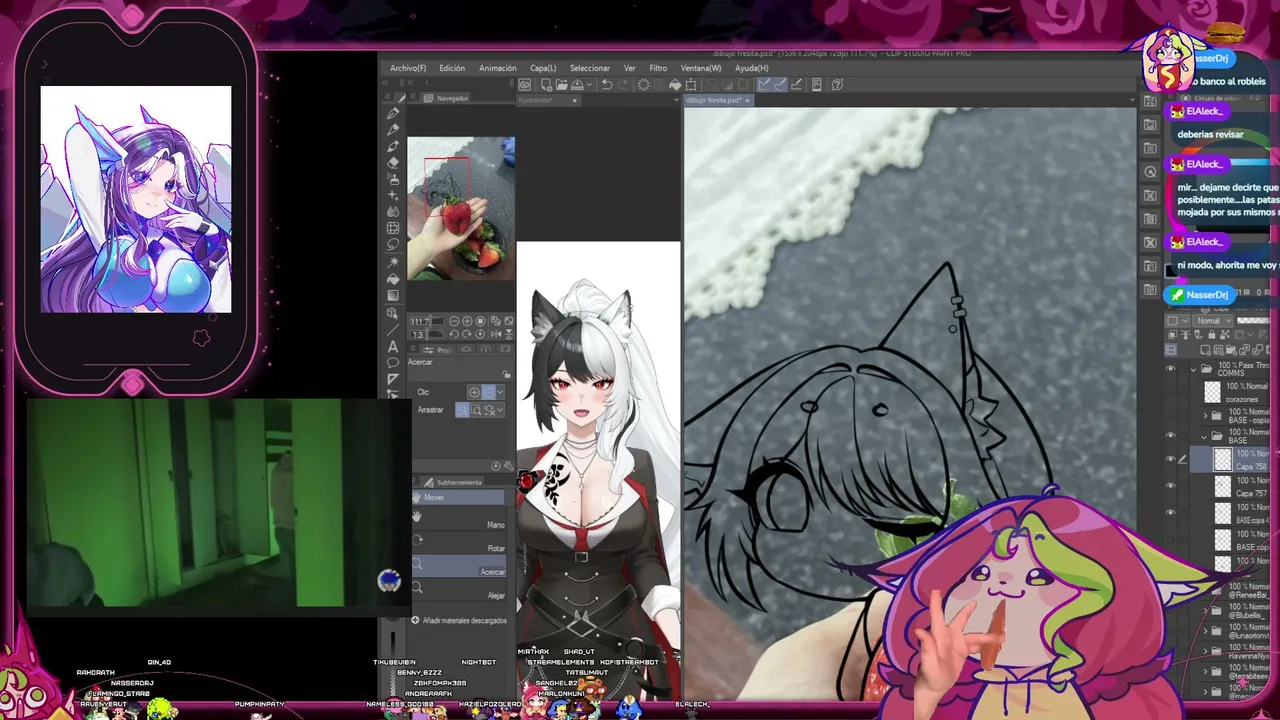Hide the Capa 757 layer
1280x720 pixels.
point(1170,487)
